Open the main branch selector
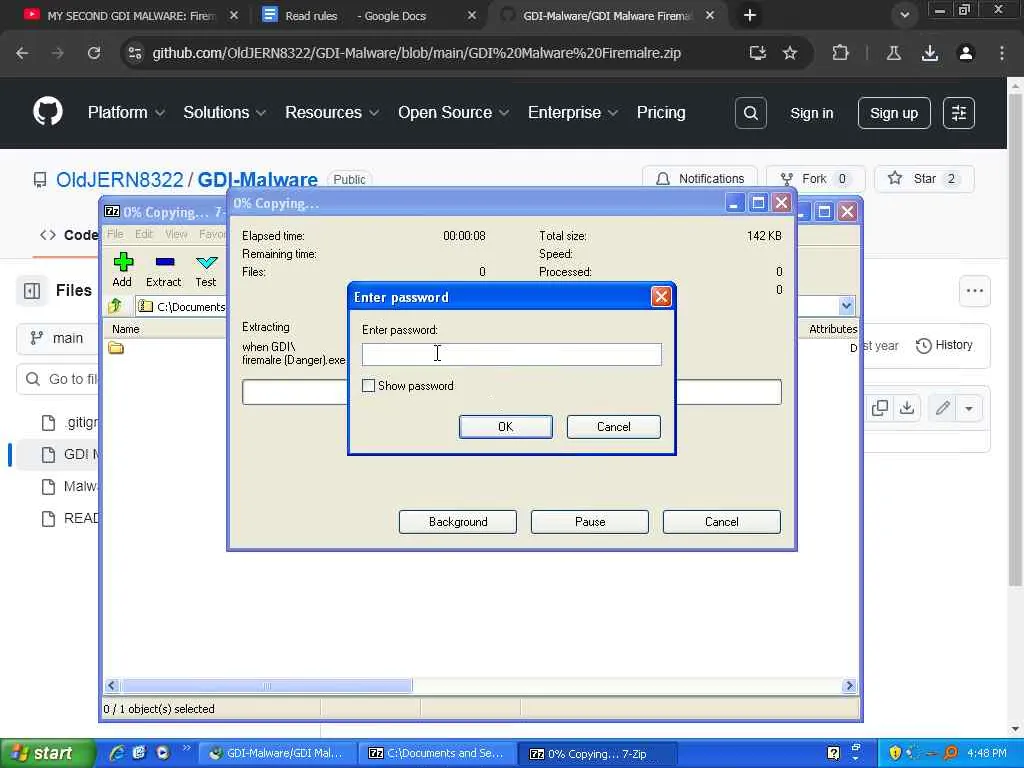The image size is (1024, 768). click(x=57, y=338)
